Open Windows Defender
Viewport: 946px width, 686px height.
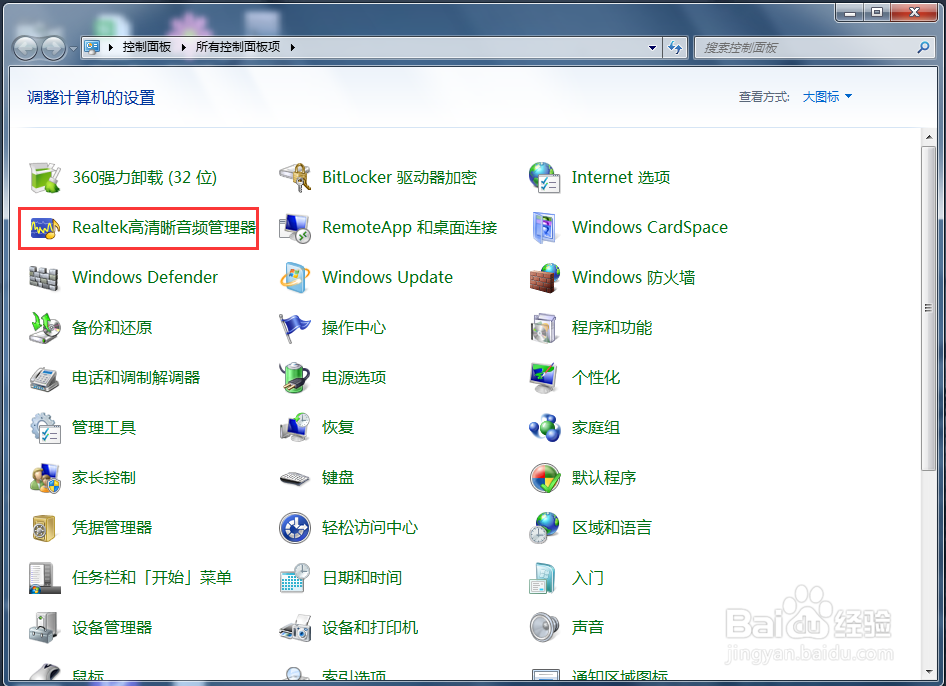pos(144,277)
